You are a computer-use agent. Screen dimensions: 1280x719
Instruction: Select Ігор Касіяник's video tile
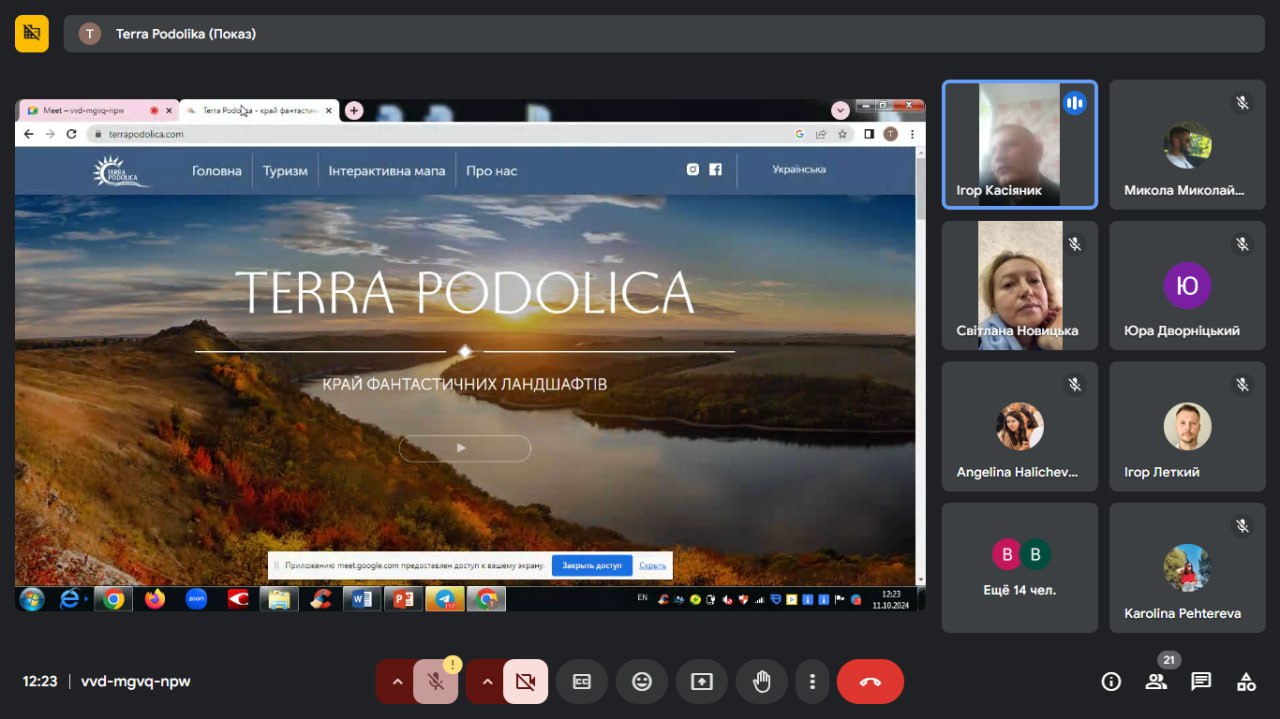pyautogui.click(x=1019, y=145)
